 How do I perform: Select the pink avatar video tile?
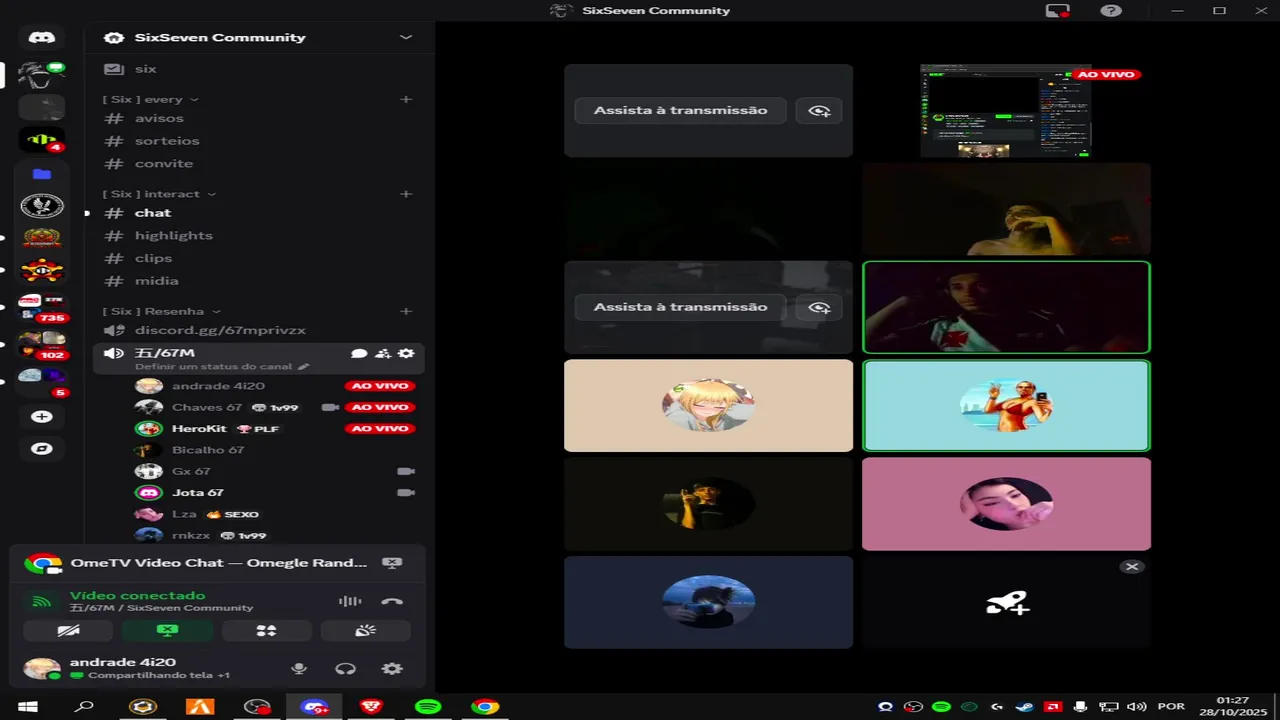point(1007,504)
